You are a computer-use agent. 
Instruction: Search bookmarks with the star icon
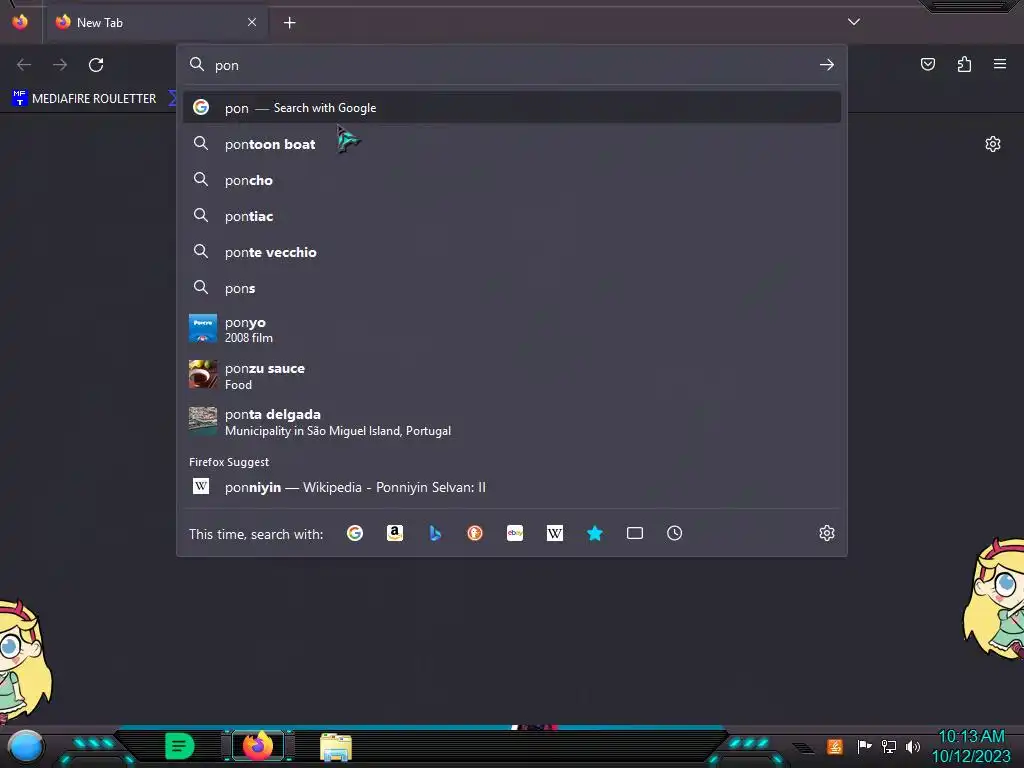click(594, 534)
